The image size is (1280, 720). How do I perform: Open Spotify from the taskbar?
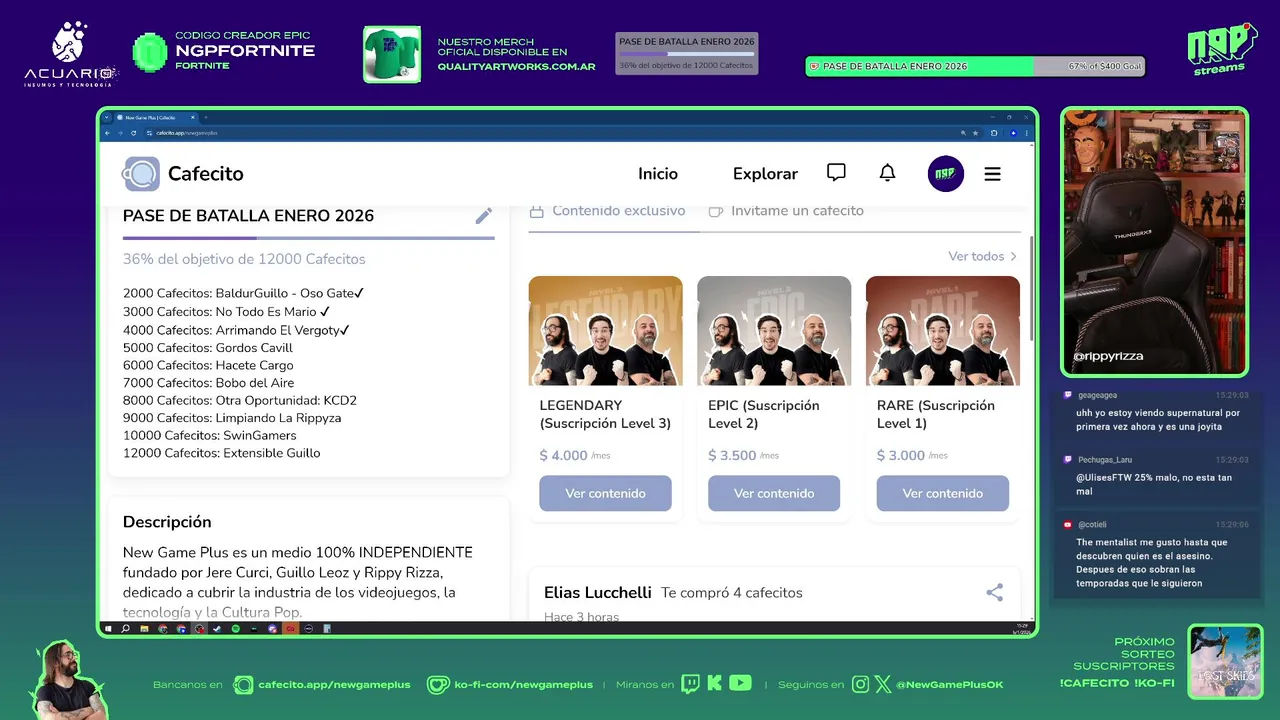point(235,629)
